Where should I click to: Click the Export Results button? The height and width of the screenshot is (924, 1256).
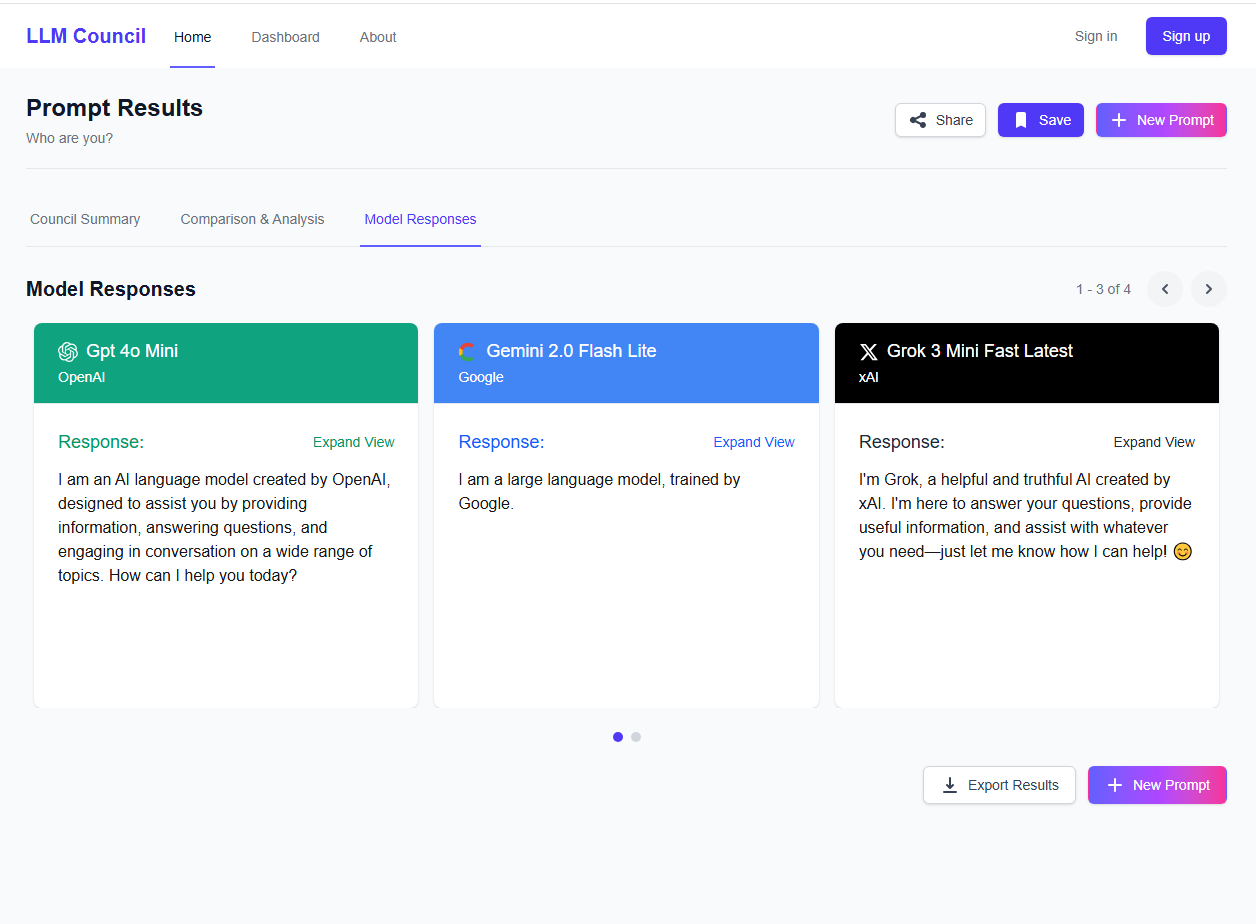point(999,785)
